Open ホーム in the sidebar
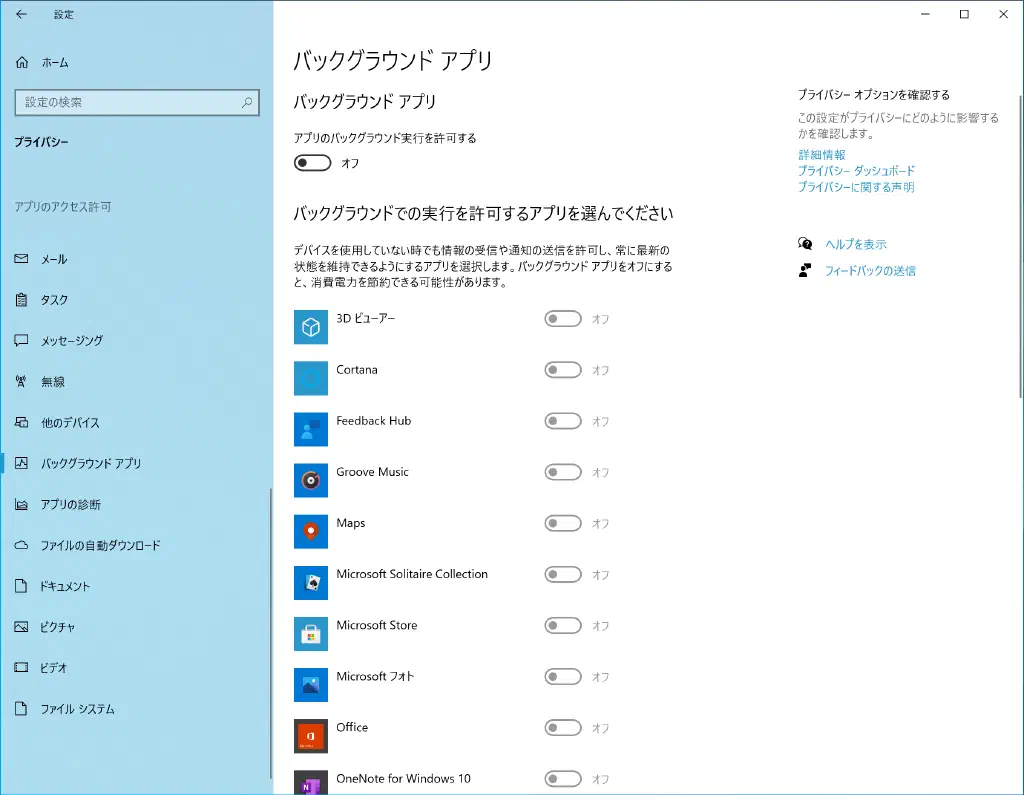Viewport: 1024px width, 795px height. point(55,62)
